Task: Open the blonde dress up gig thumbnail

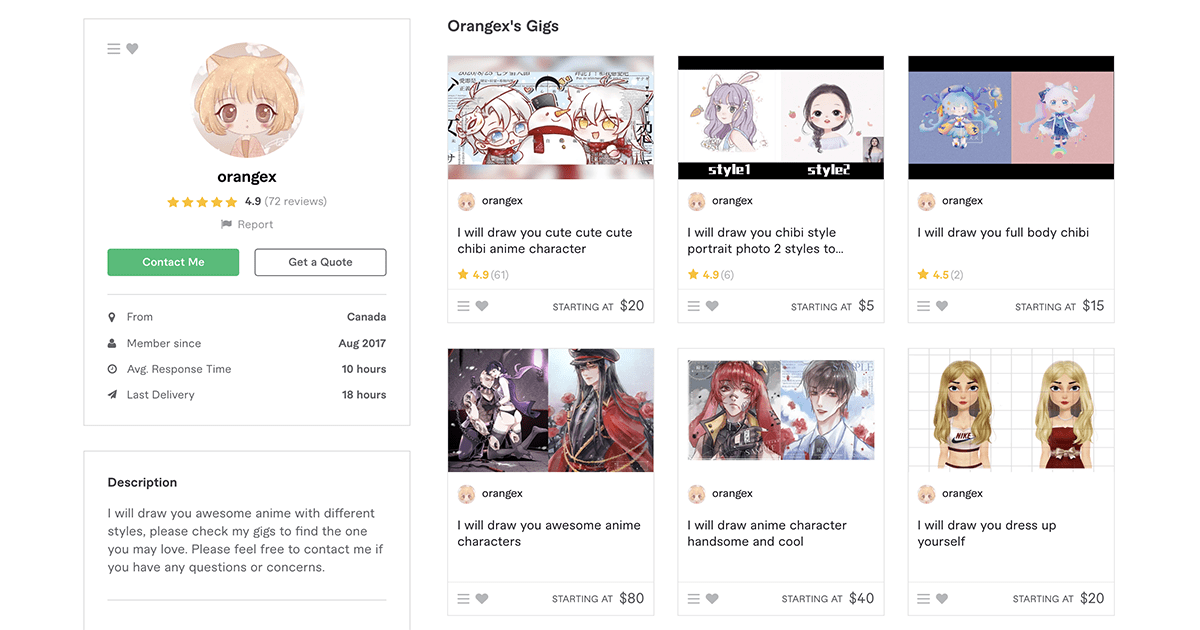Action: pos(1011,410)
